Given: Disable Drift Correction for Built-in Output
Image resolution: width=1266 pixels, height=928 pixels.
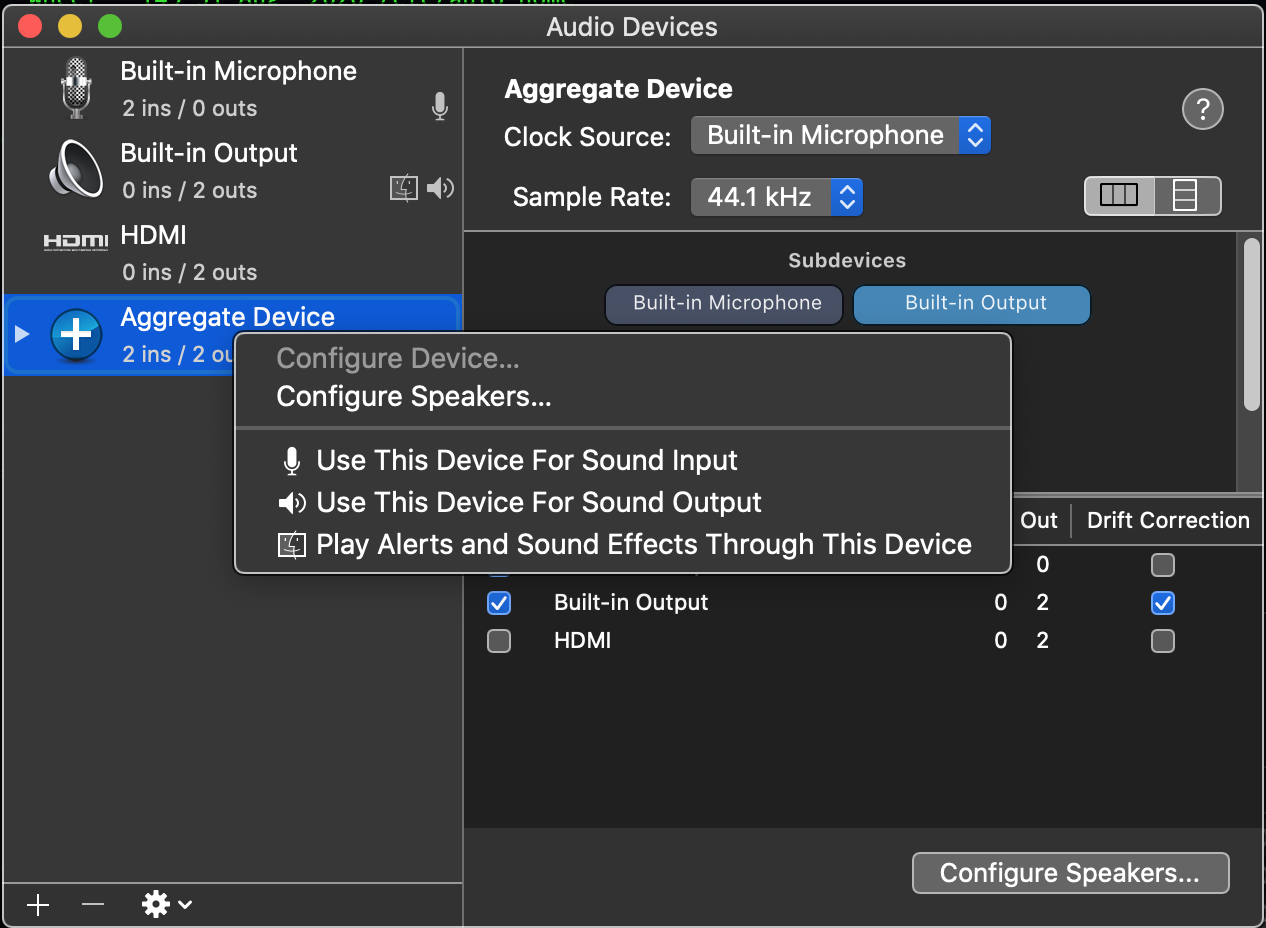Looking at the screenshot, I should click(1162, 603).
